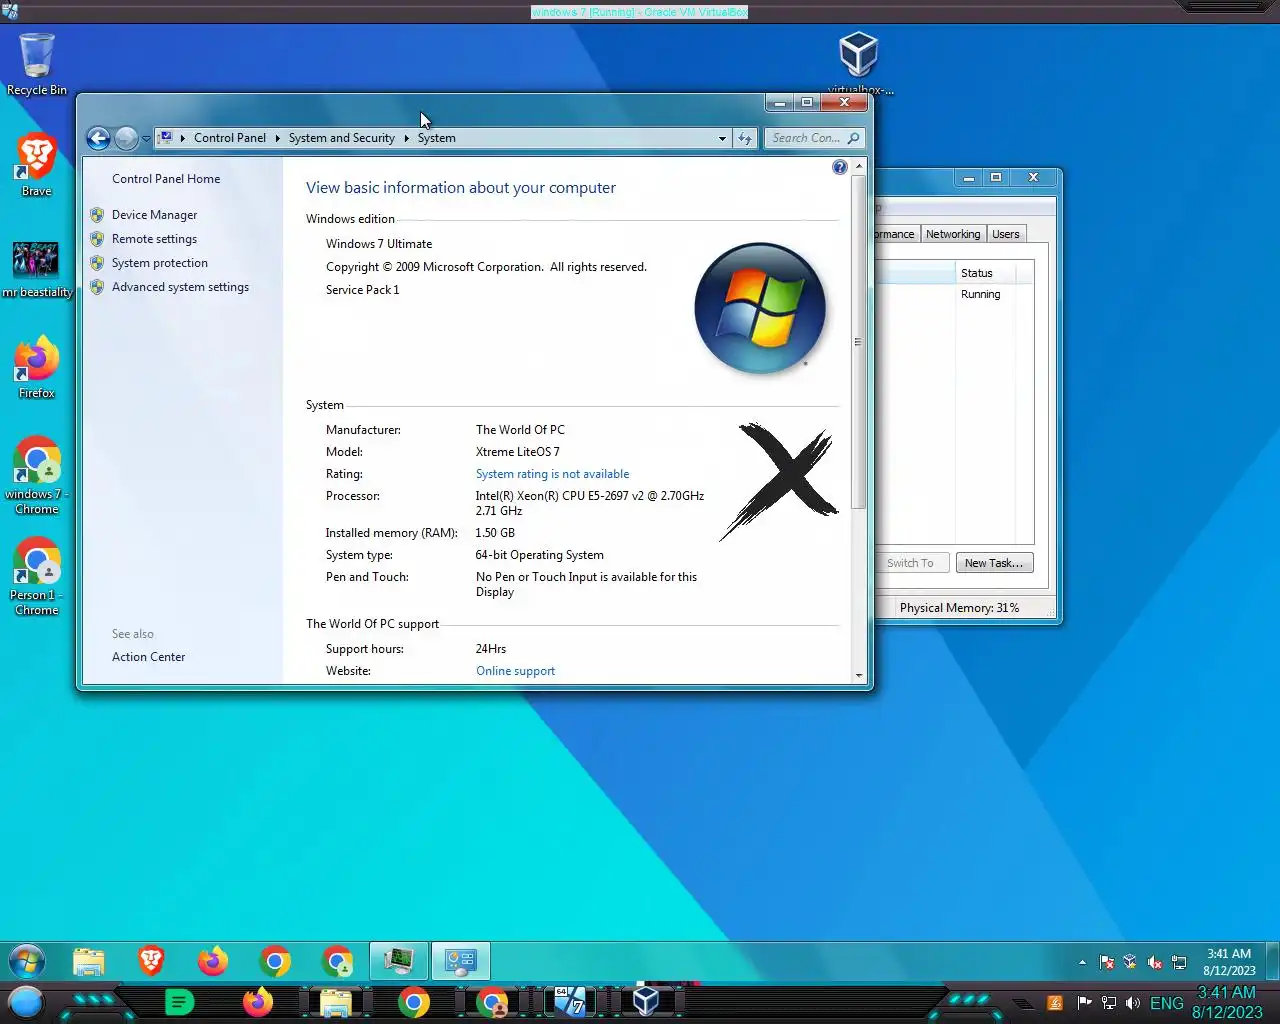Launch Chrome profile shortcut on guest taskbar

[337, 962]
